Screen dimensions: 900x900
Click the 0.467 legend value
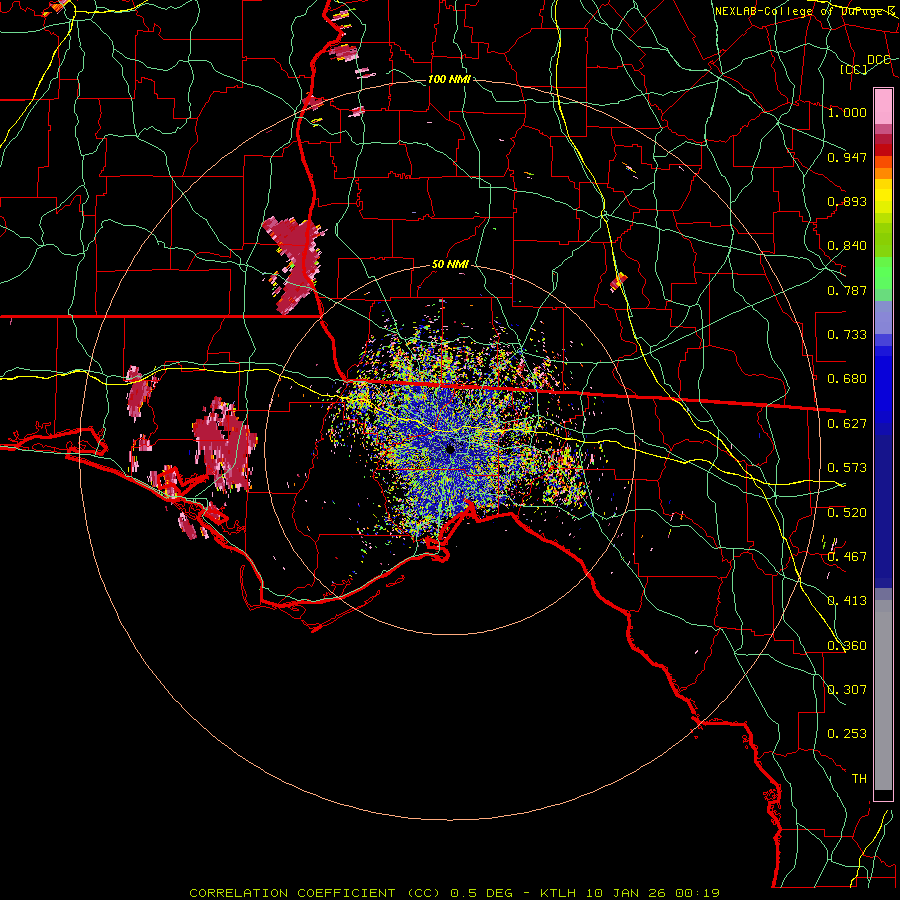[847, 557]
